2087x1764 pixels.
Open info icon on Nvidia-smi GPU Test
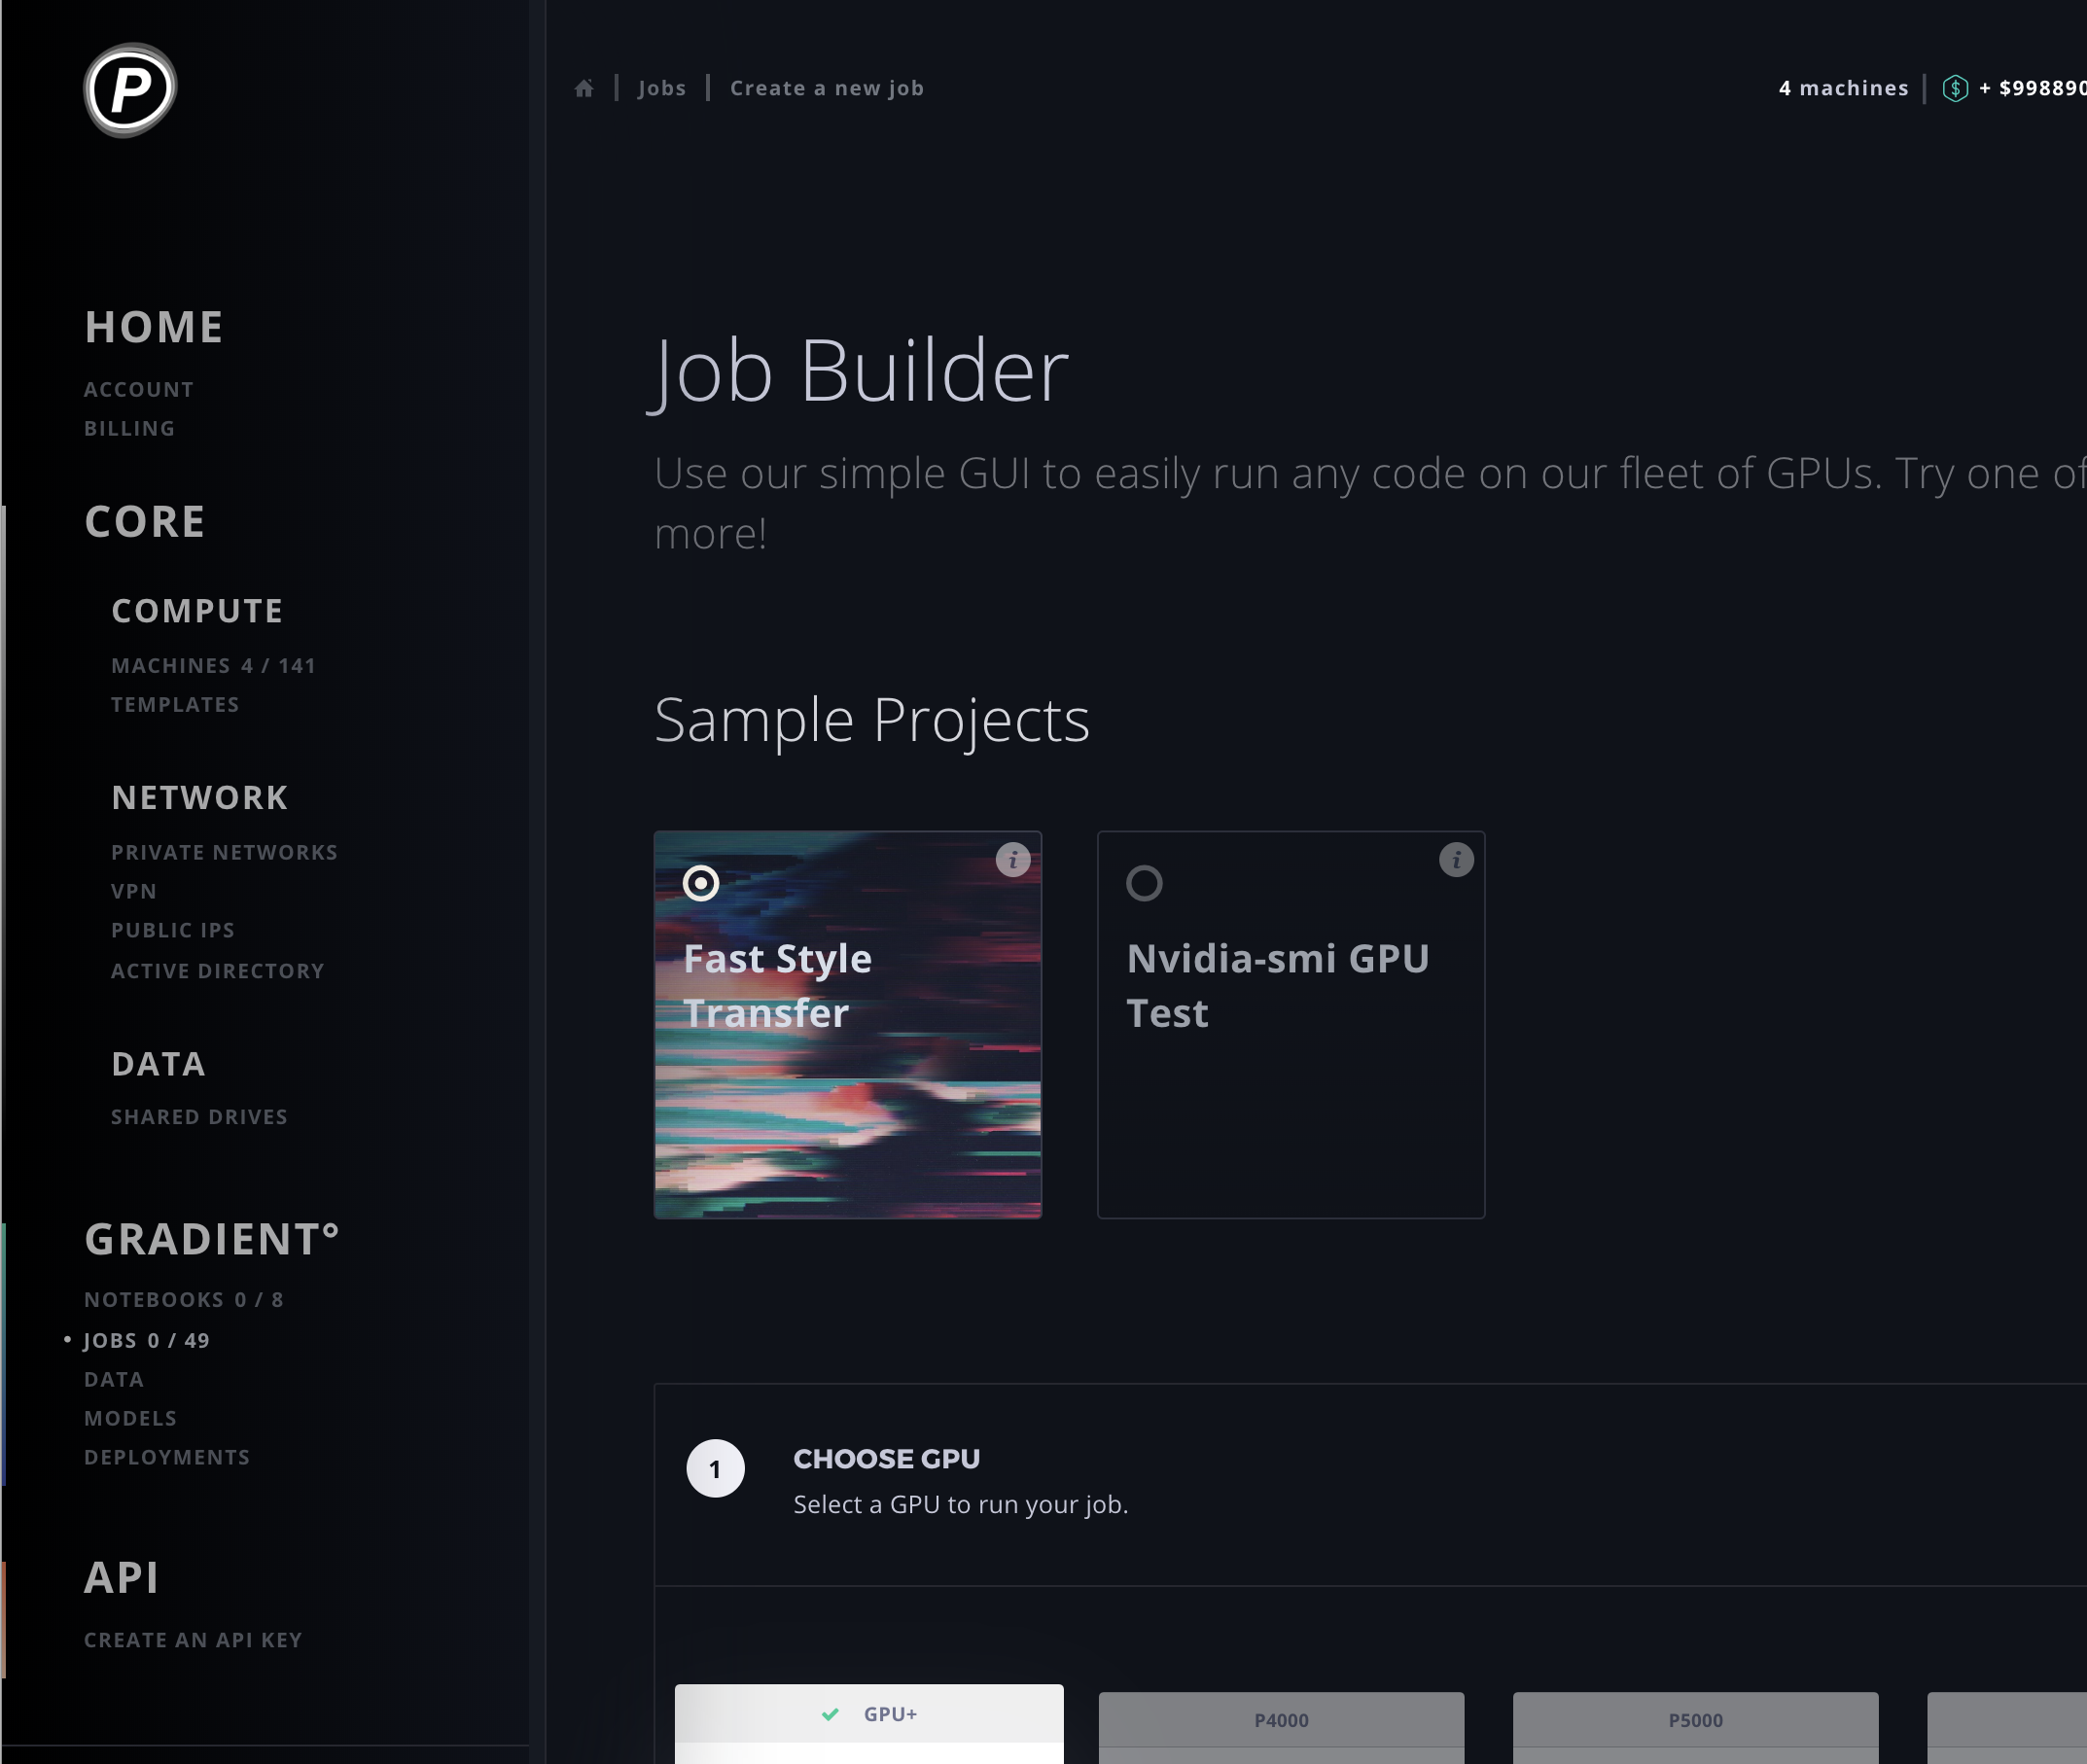click(1455, 860)
